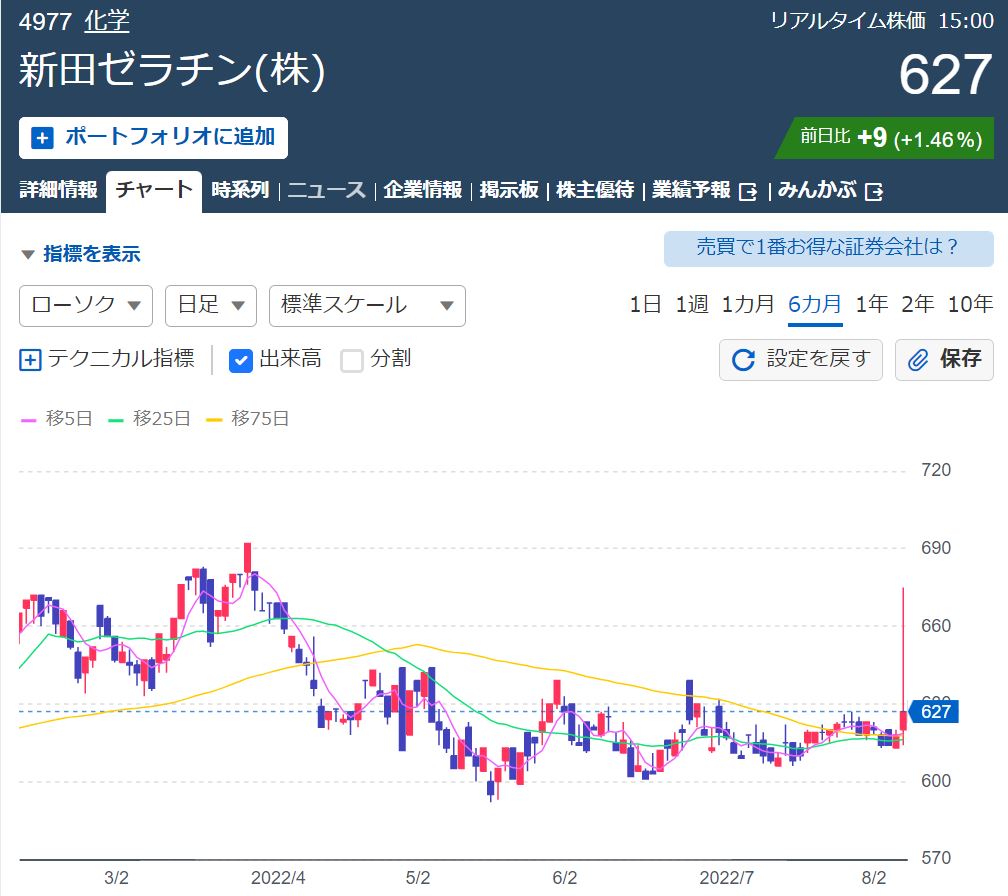Click the 5/2 date axis label
The width and height of the screenshot is (1008, 896).
tap(418, 878)
